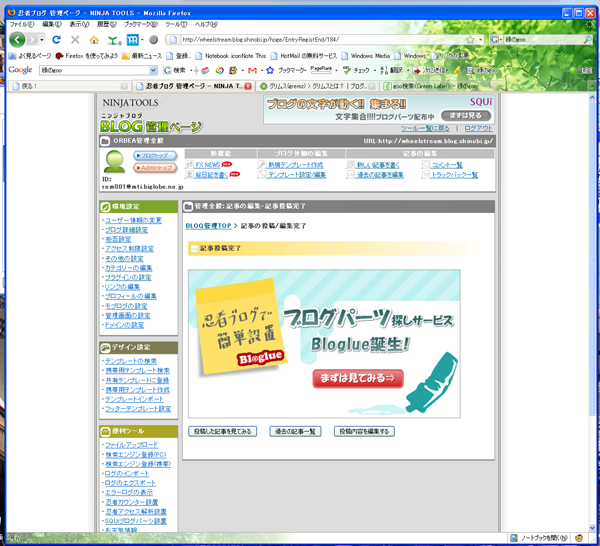
Task: Open the よく見るページ bookmark
Action: tap(30, 56)
